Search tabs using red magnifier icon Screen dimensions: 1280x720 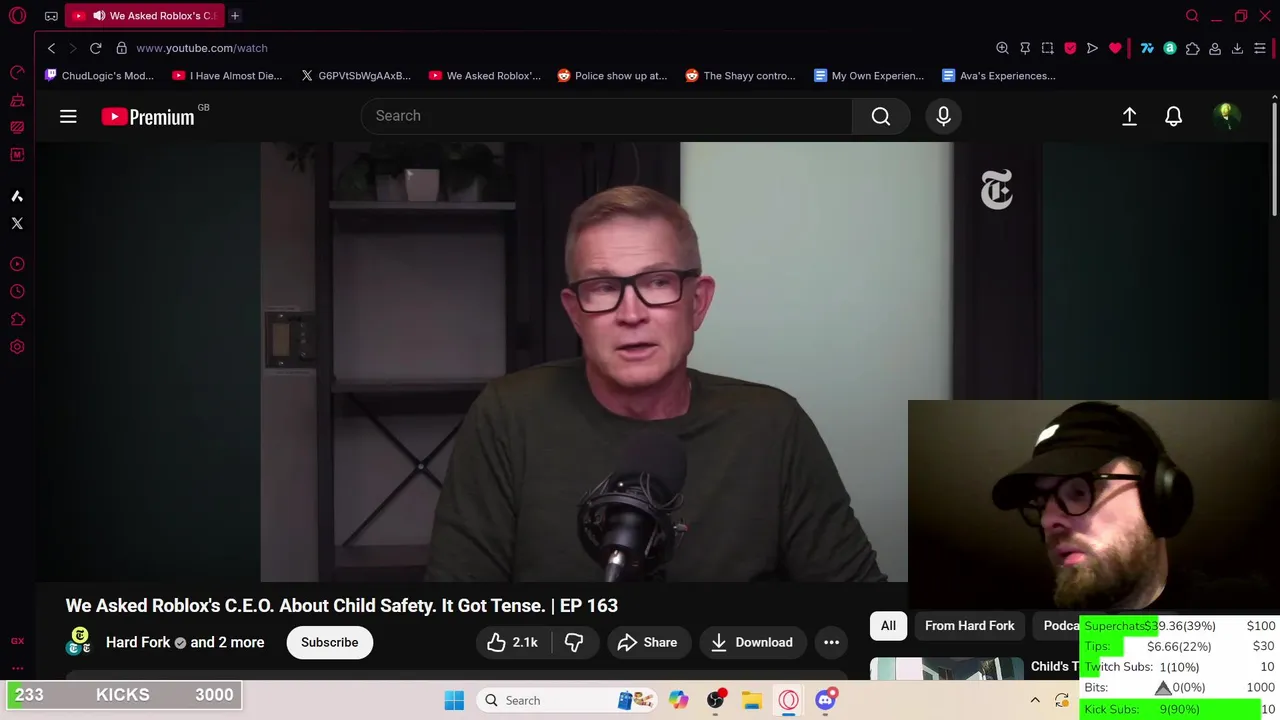pyautogui.click(x=1192, y=16)
